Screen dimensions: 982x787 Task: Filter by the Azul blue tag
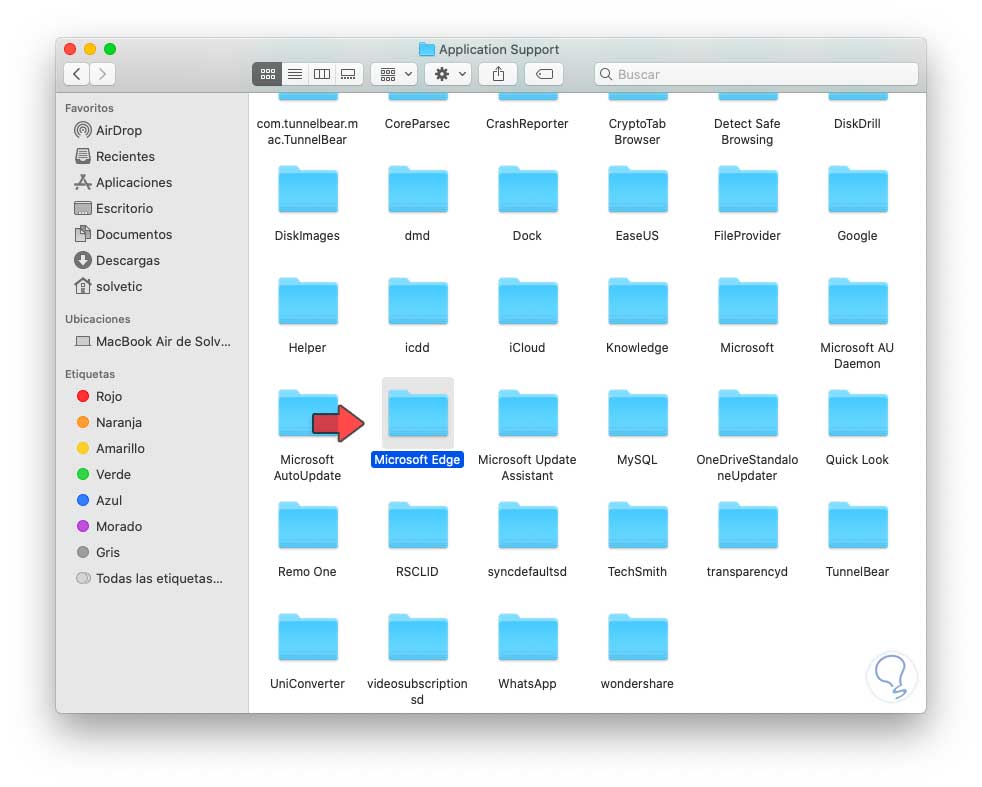[x=99, y=500]
